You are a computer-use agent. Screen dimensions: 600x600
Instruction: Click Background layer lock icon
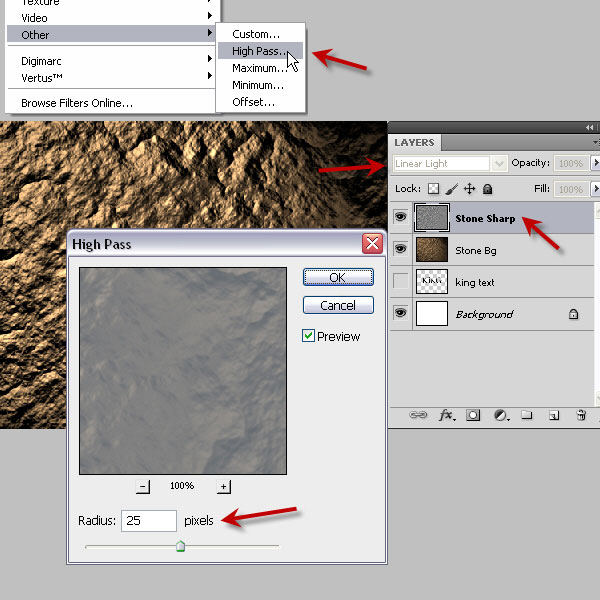(573, 314)
